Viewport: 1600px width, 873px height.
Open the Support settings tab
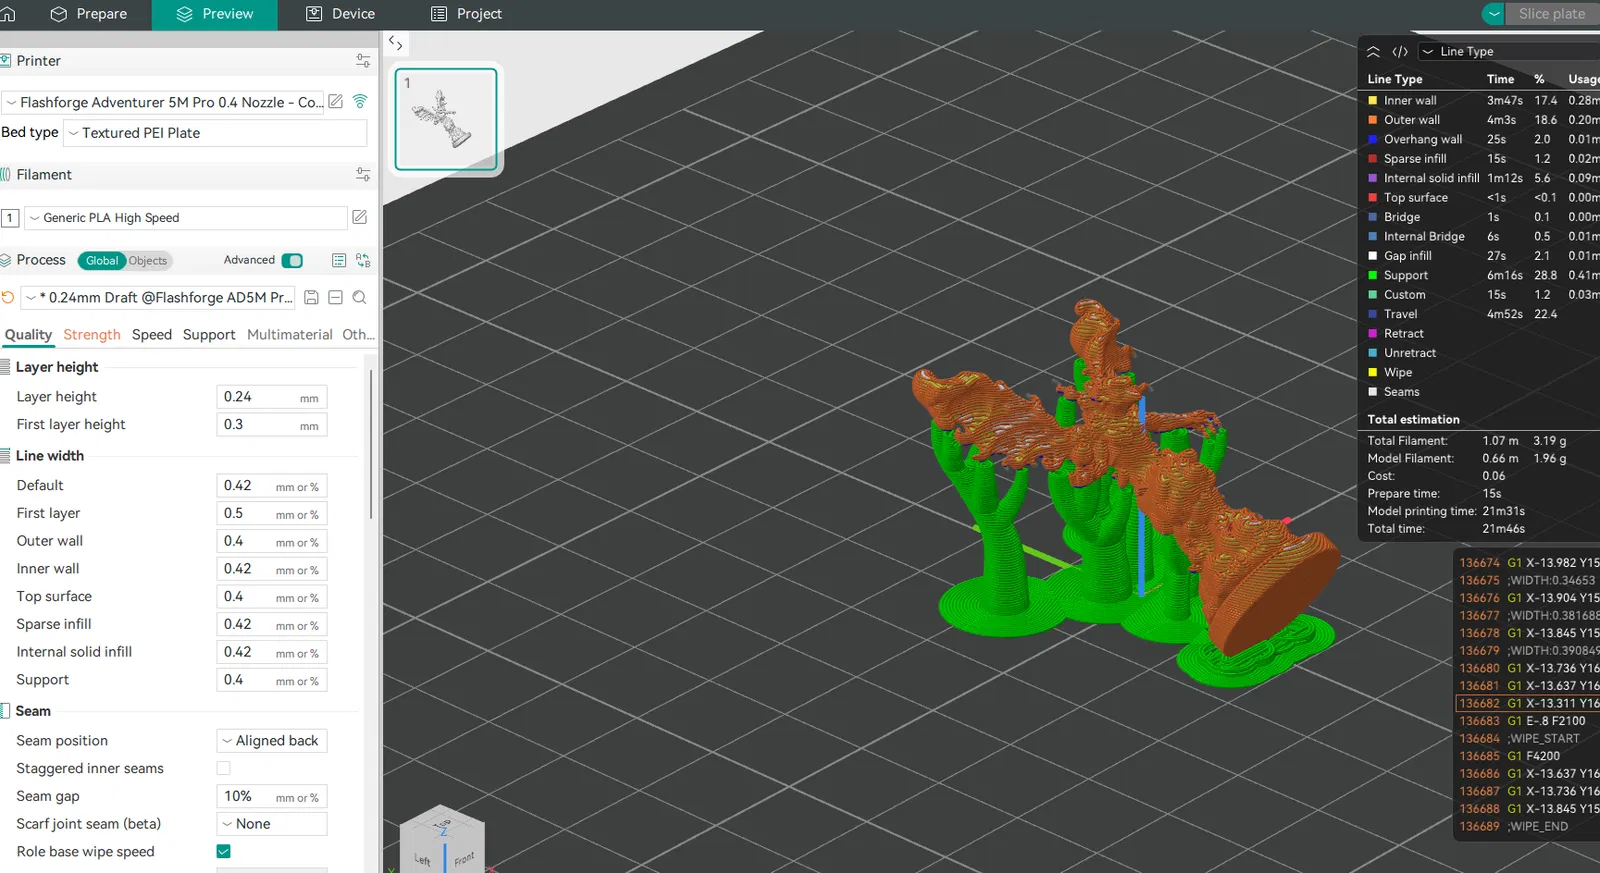tap(209, 335)
